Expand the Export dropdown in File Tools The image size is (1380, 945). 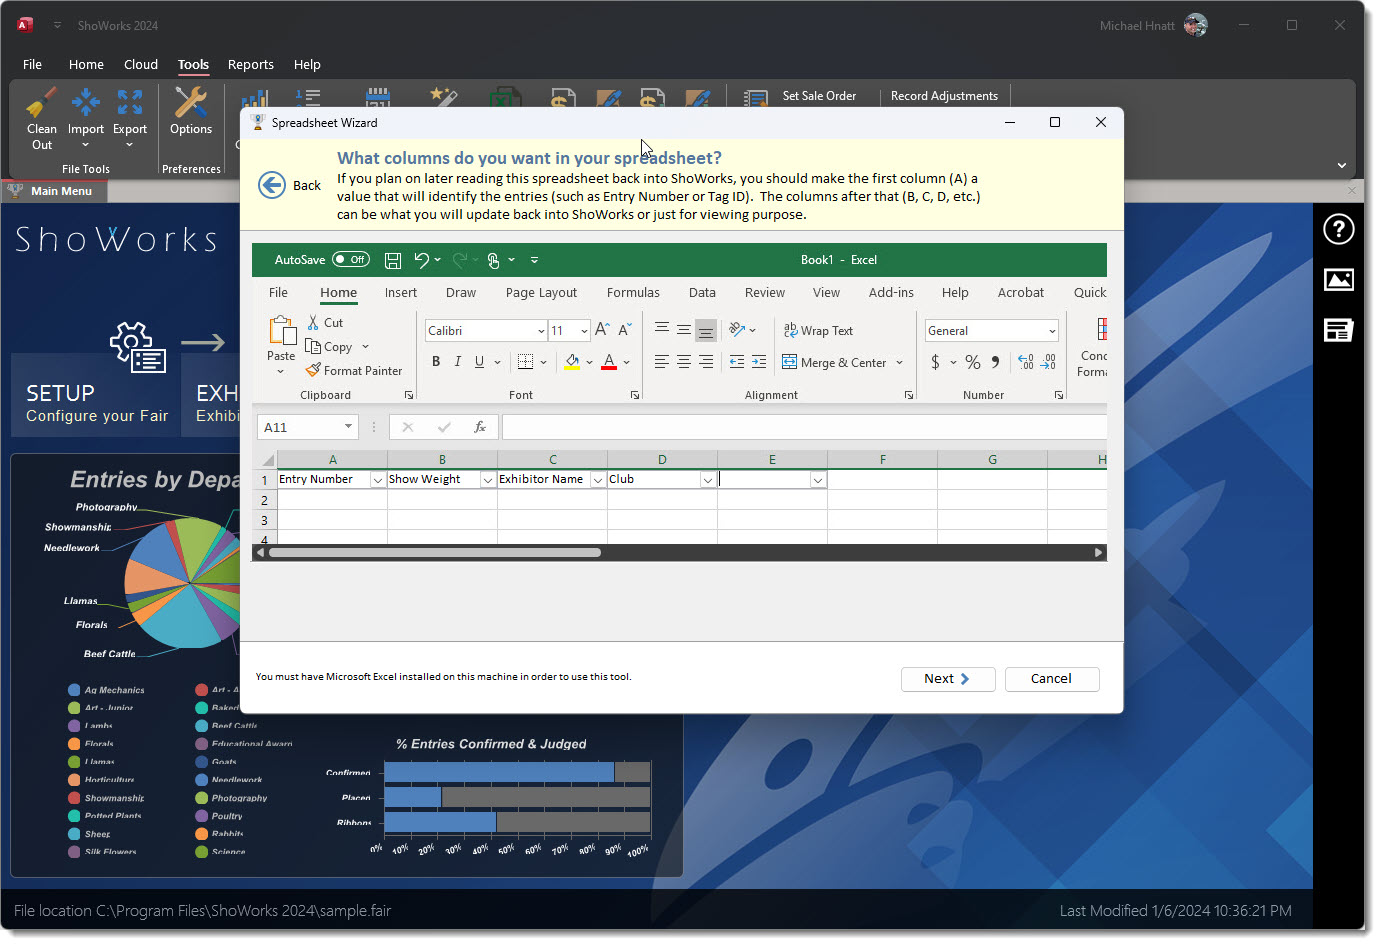pos(130,146)
